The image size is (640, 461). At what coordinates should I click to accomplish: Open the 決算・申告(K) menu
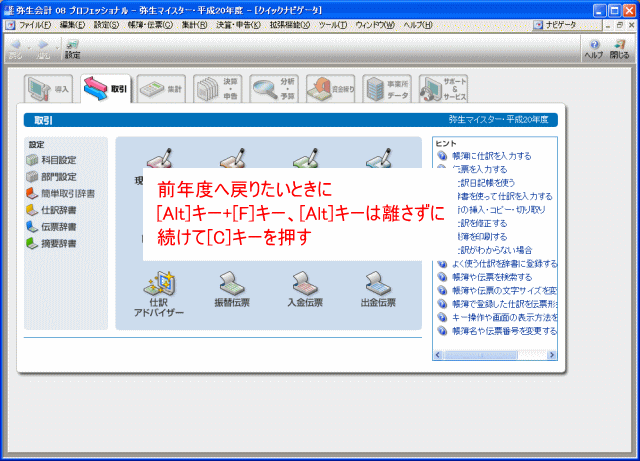tap(238, 25)
